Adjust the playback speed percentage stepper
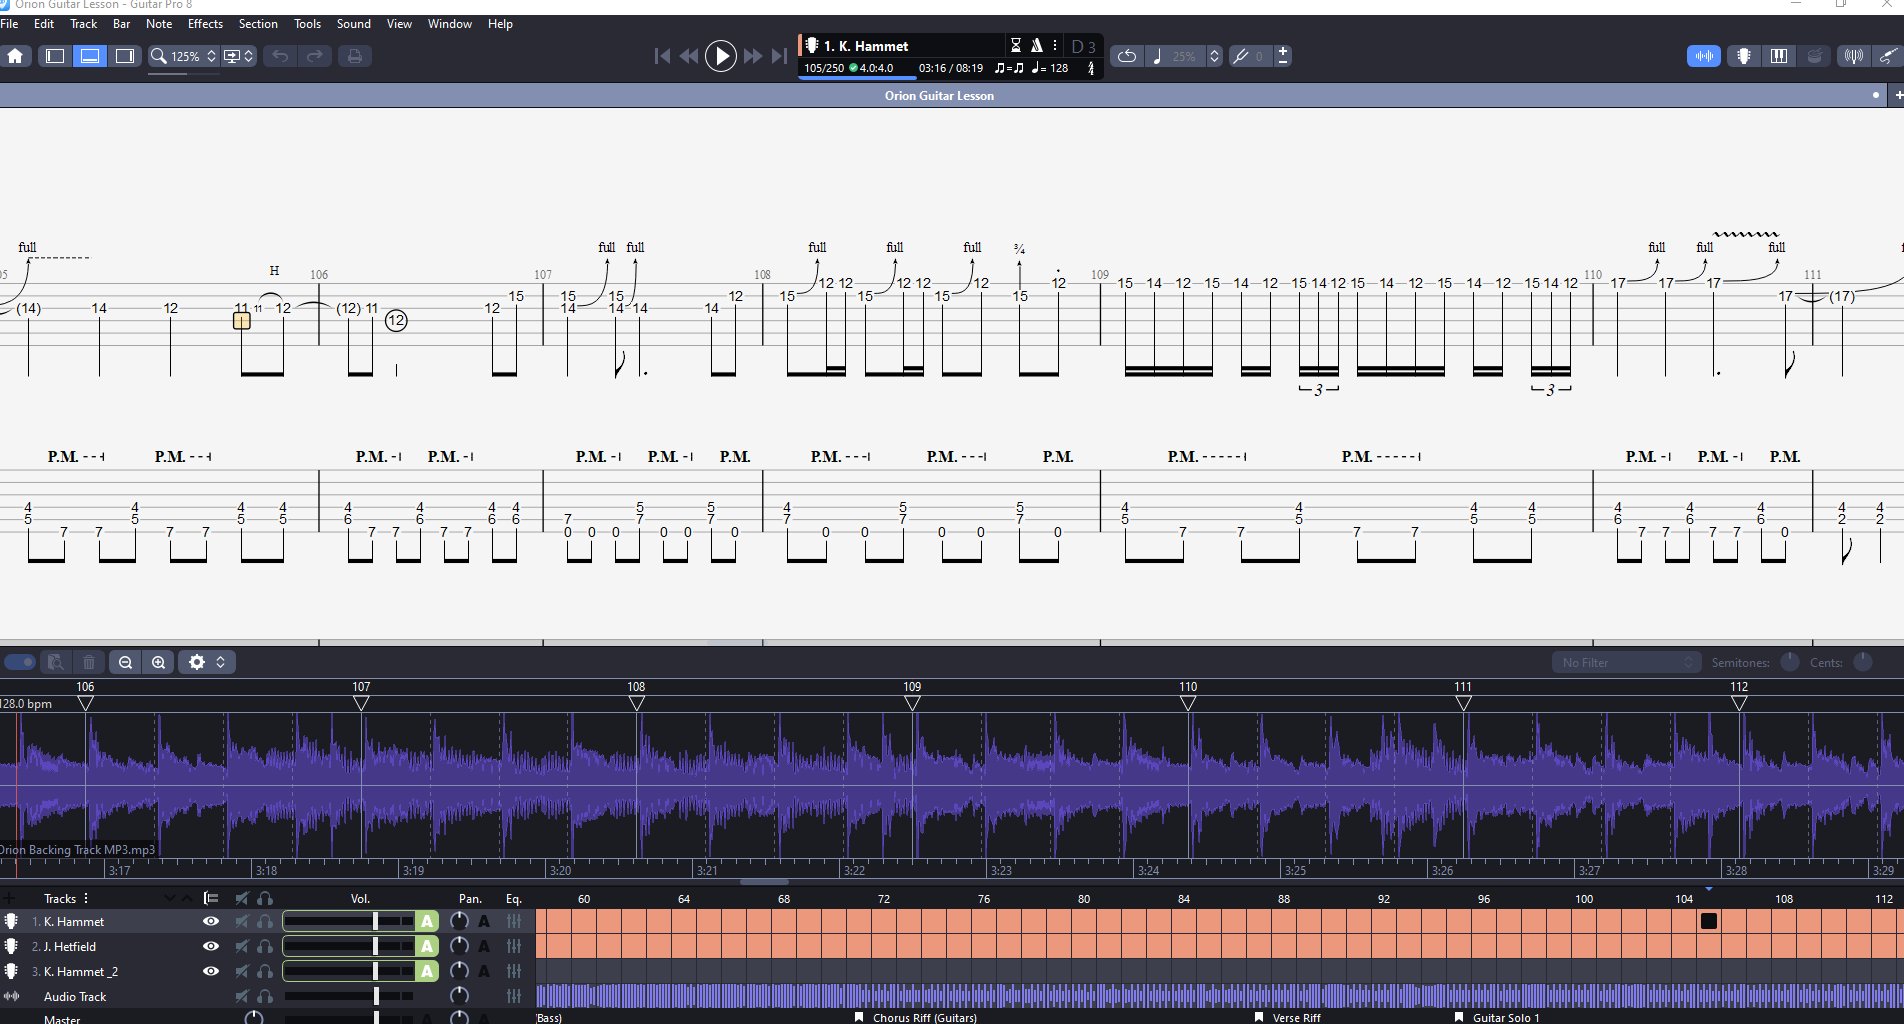 pos(1214,56)
